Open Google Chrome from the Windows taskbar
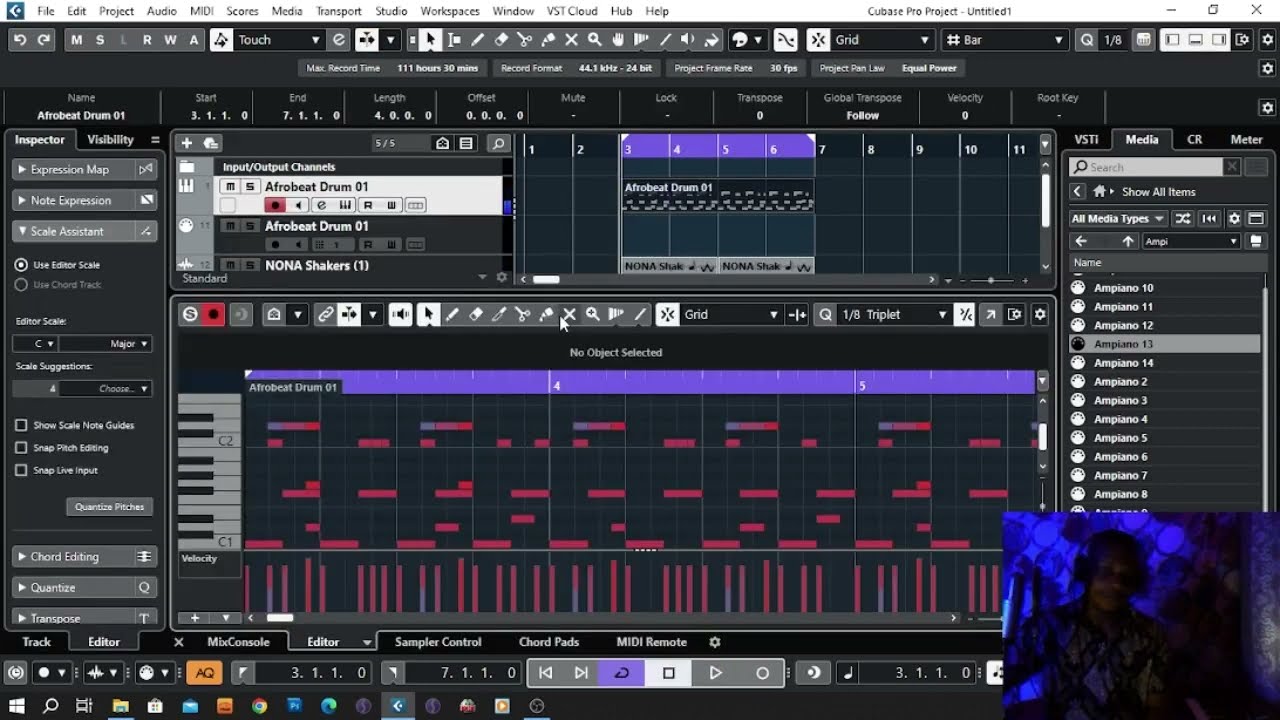The height and width of the screenshot is (720, 1280). pyautogui.click(x=259, y=706)
